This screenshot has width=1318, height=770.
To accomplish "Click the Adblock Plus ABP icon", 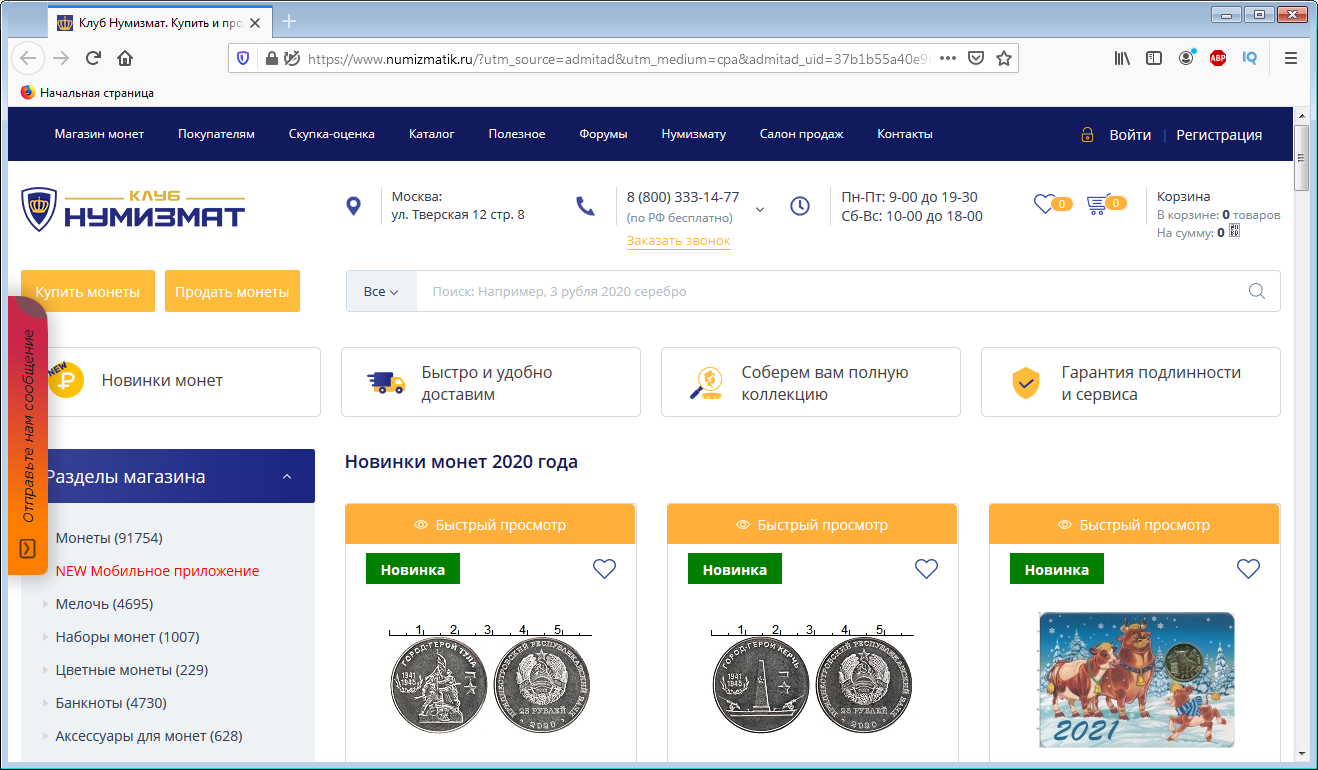I will point(1218,58).
